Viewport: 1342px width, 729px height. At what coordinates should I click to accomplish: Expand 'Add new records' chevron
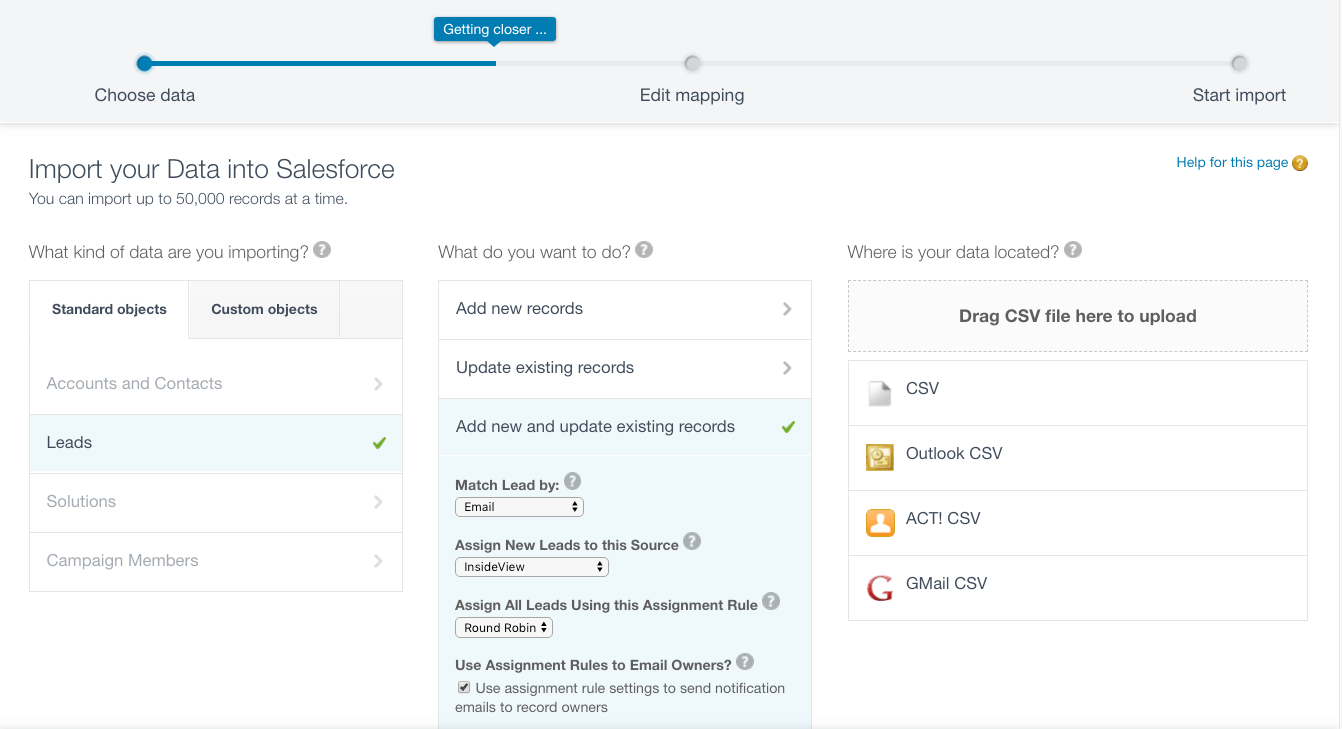pyautogui.click(x=787, y=309)
